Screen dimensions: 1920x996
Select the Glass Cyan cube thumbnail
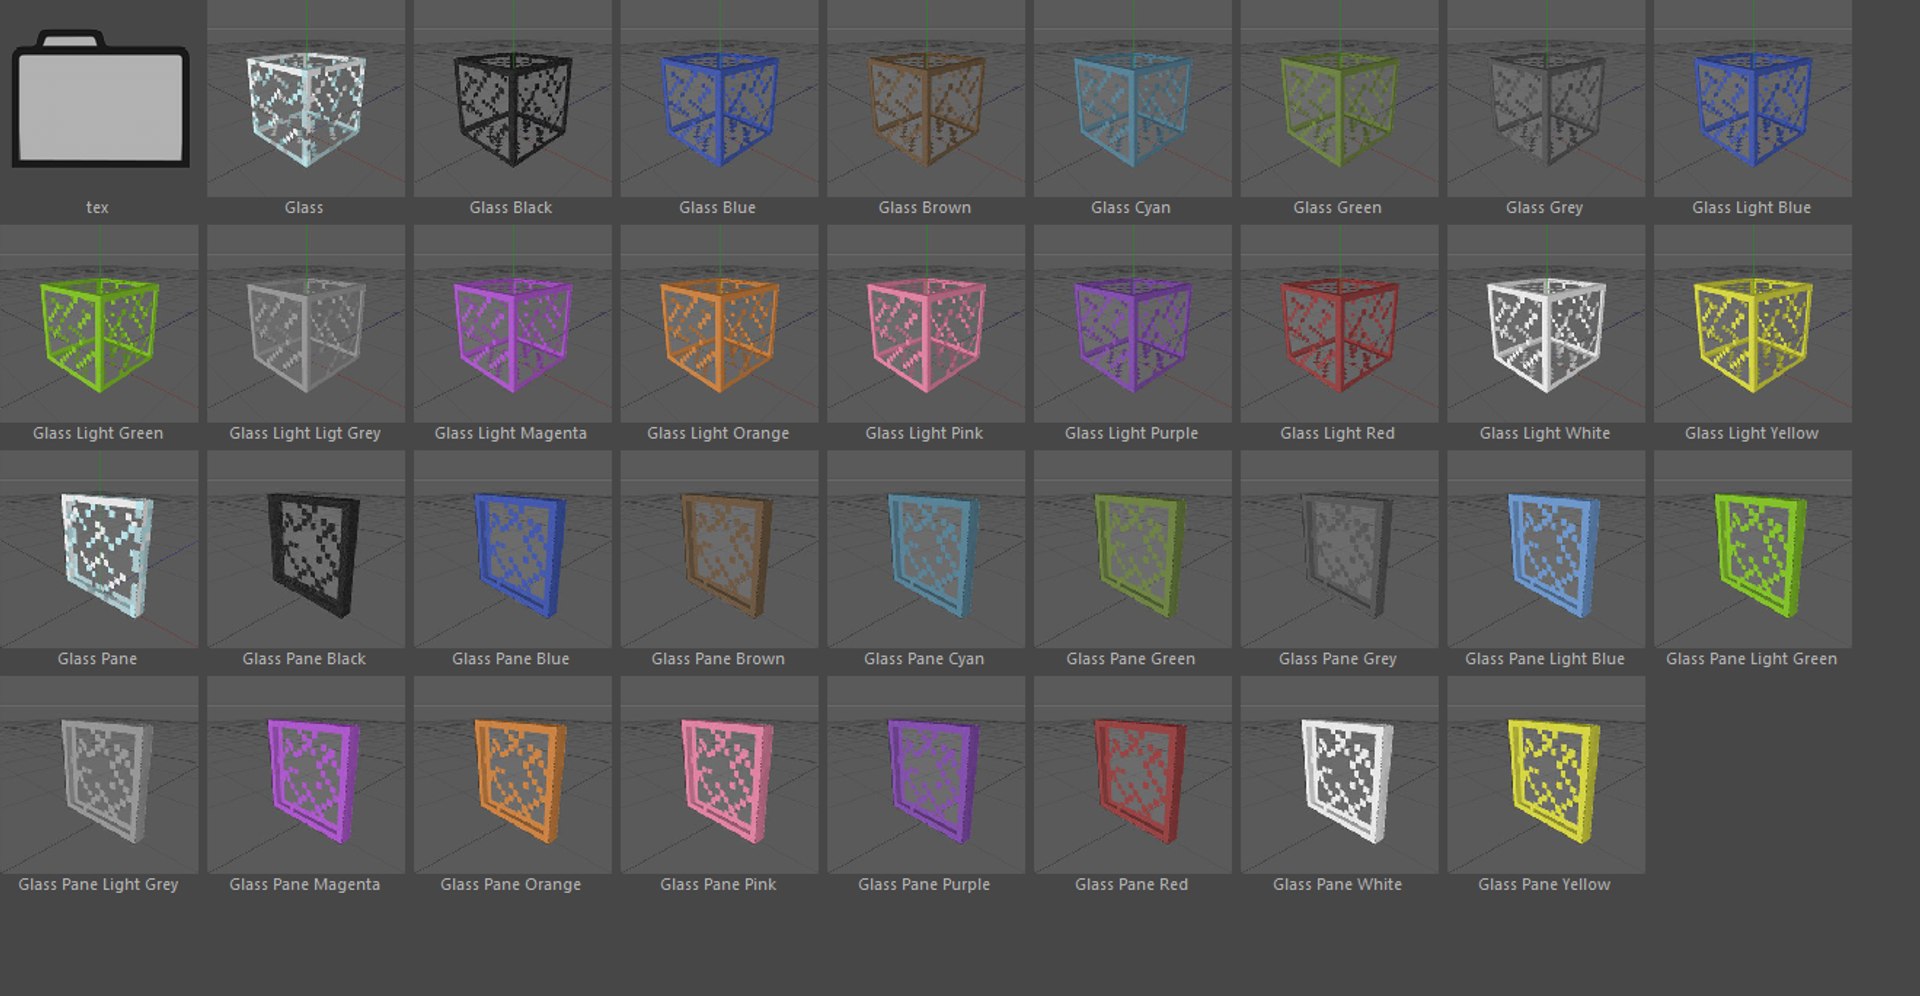(1133, 98)
